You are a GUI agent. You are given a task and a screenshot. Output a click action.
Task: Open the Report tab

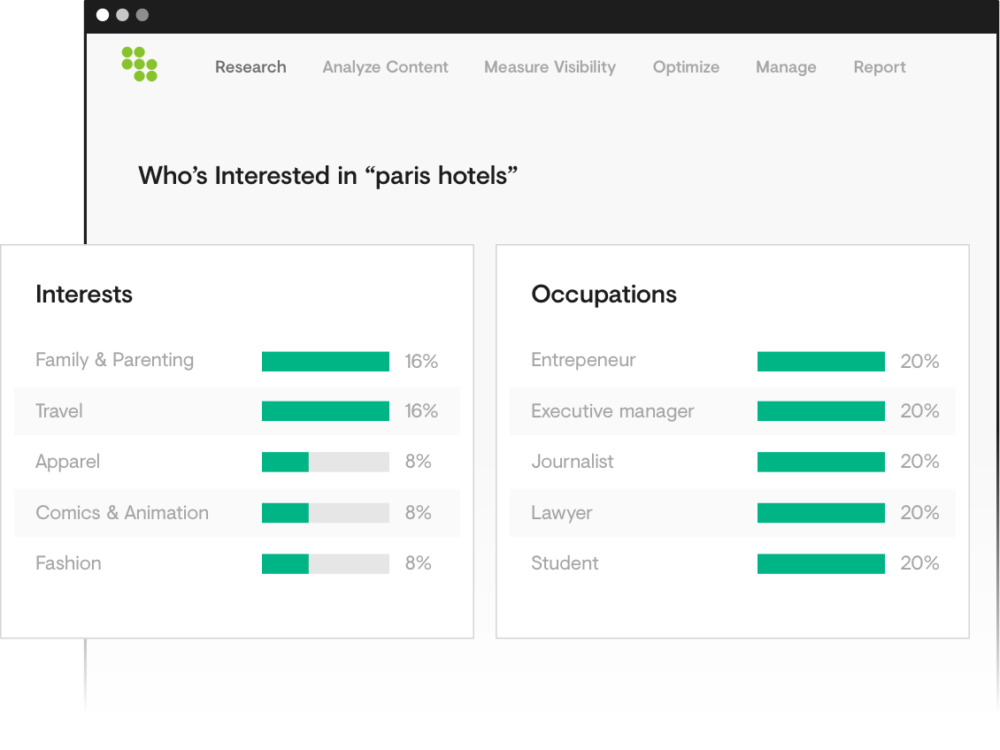pos(879,67)
